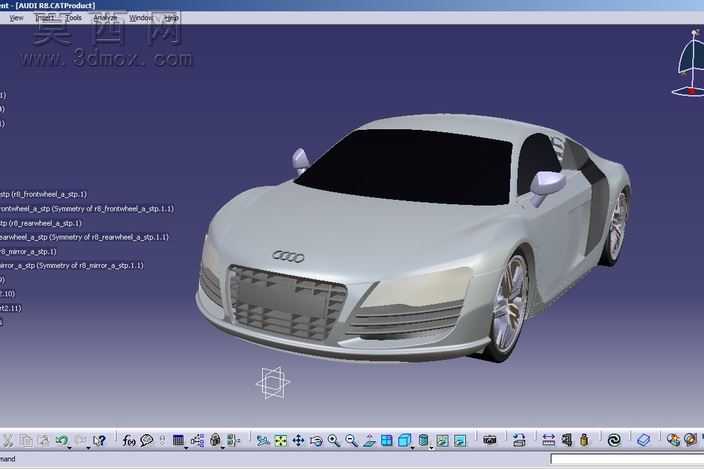Select tree row ending 't.10)'
Image resolution: width=704 pixels, height=469 pixels.
[x=8, y=294]
